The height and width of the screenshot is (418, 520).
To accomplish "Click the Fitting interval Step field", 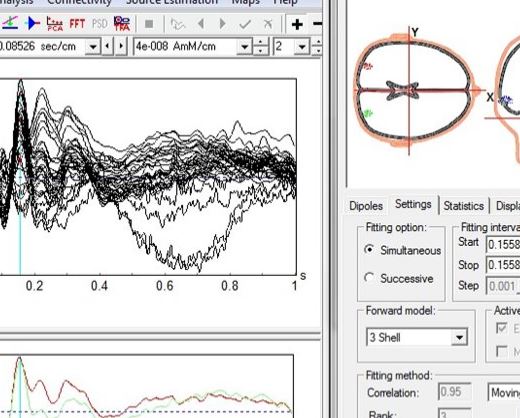I will tap(503, 286).
